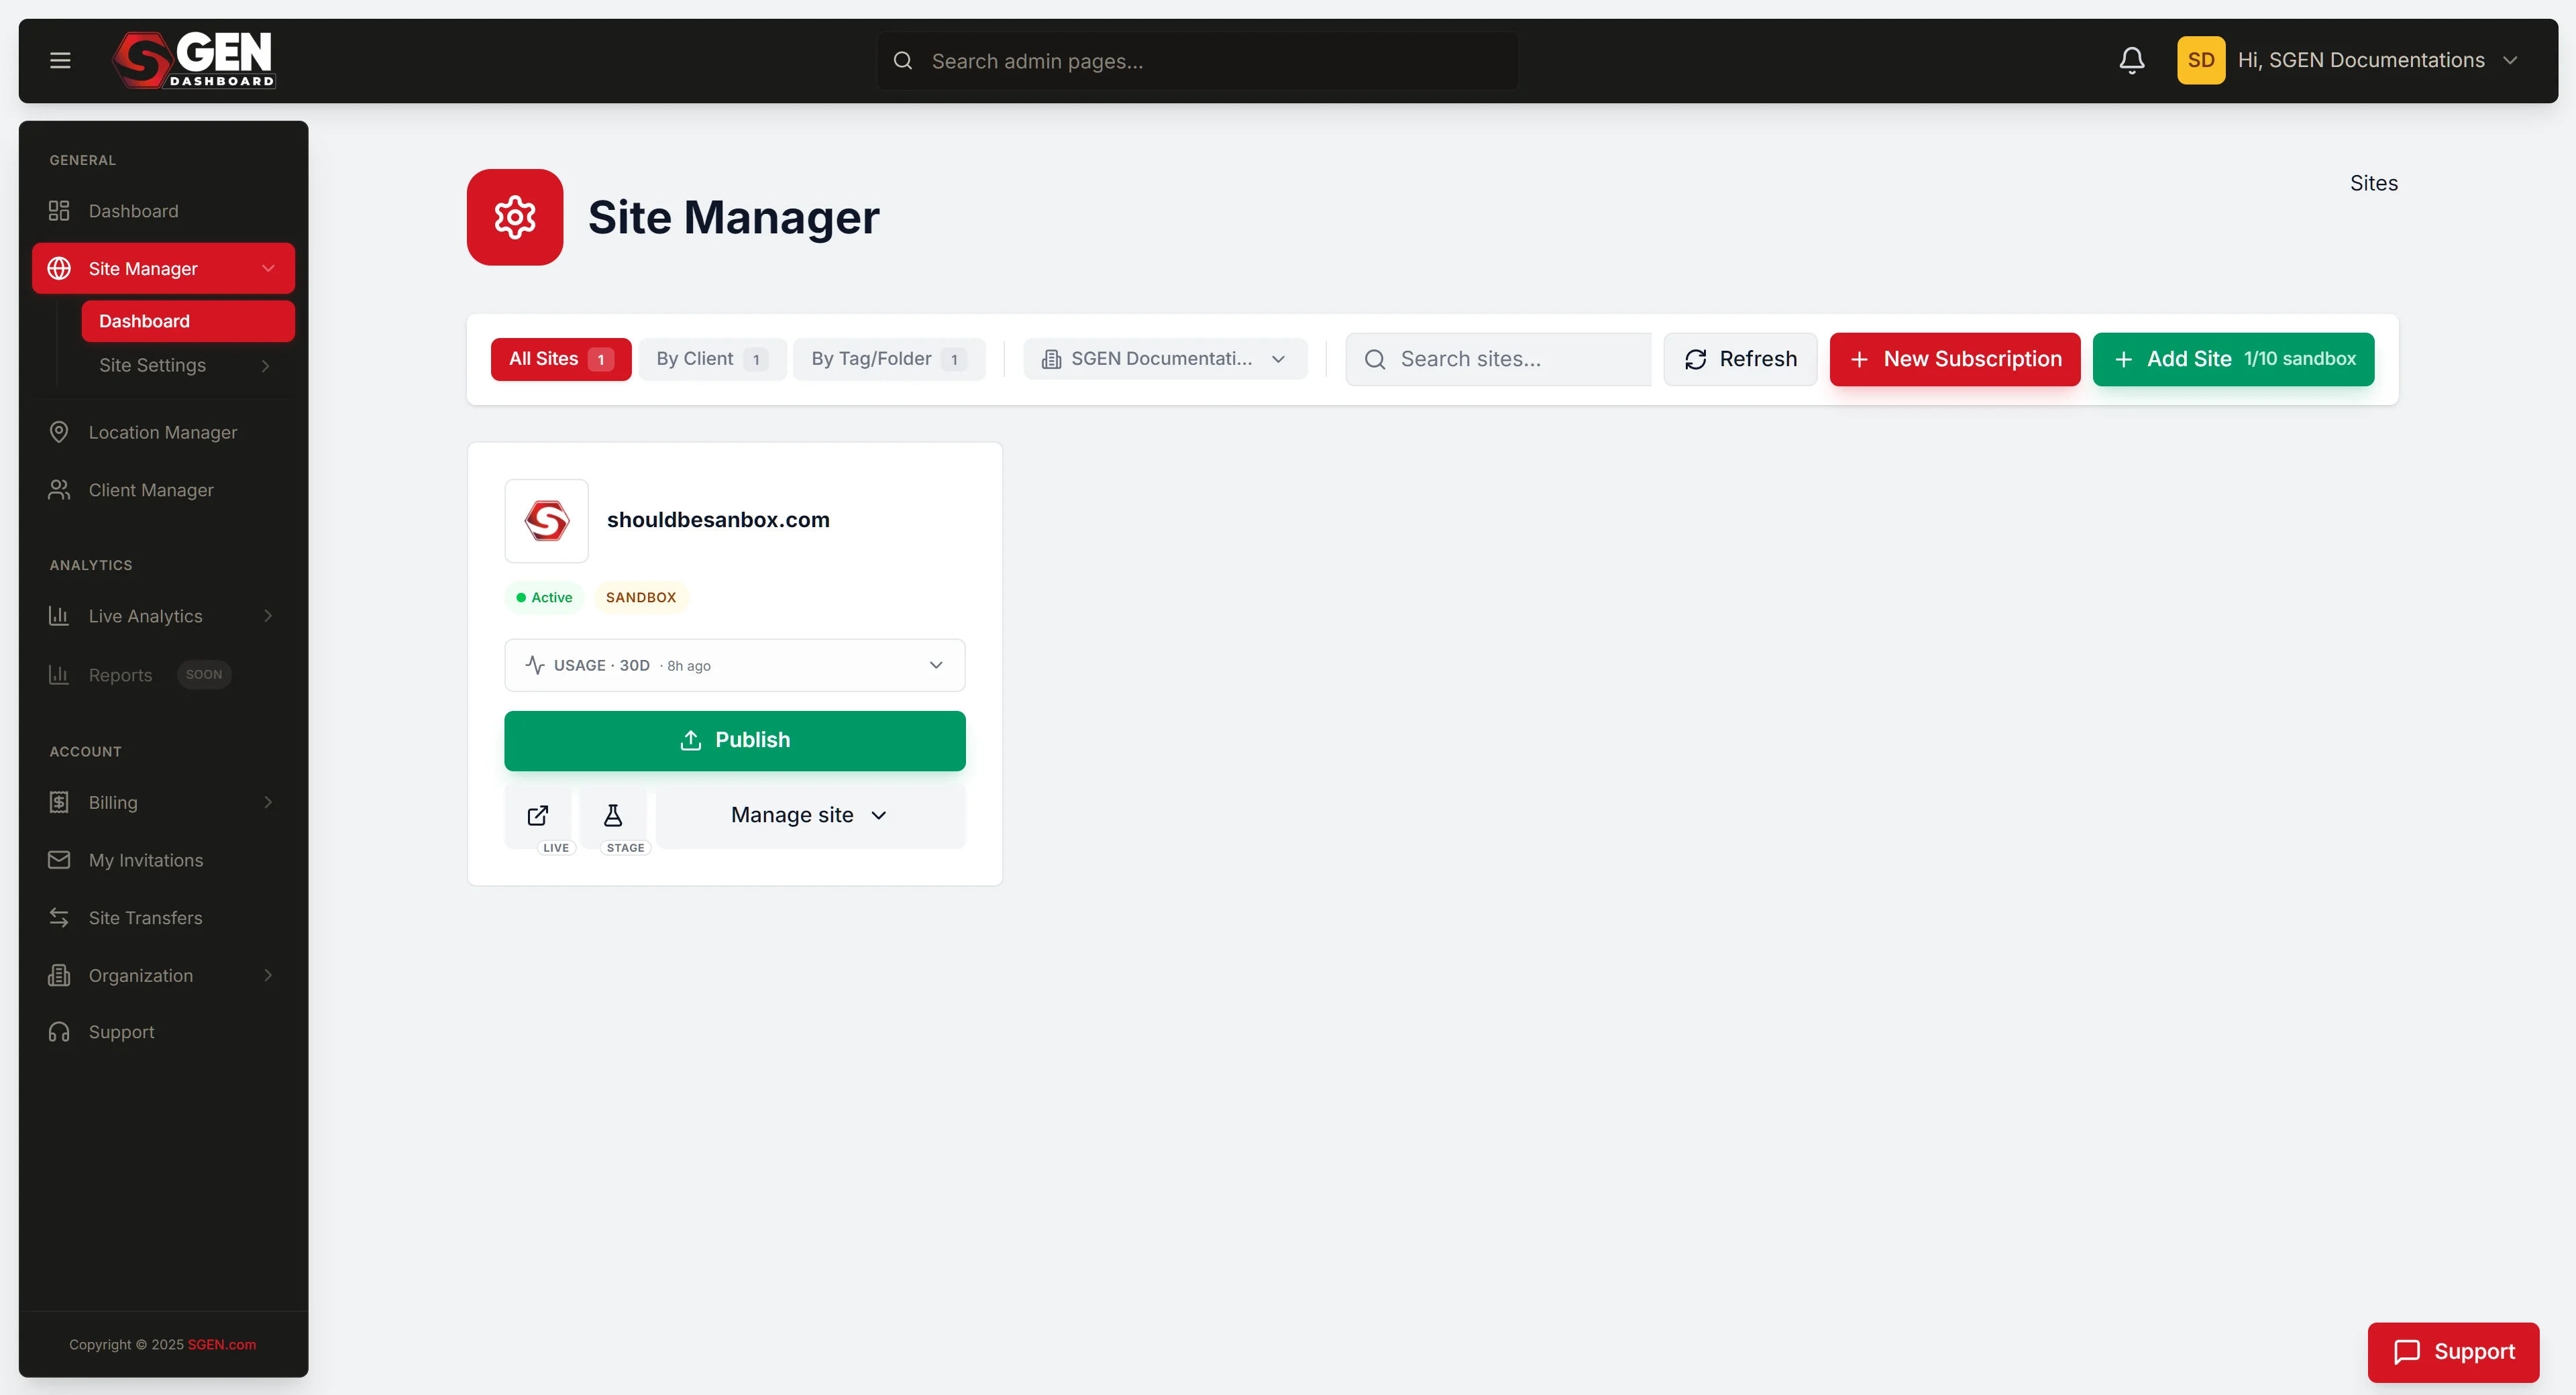Viewport: 2576px width, 1395px height.
Task: Click the SD user avatar
Action: click(x=2200, y=60)
